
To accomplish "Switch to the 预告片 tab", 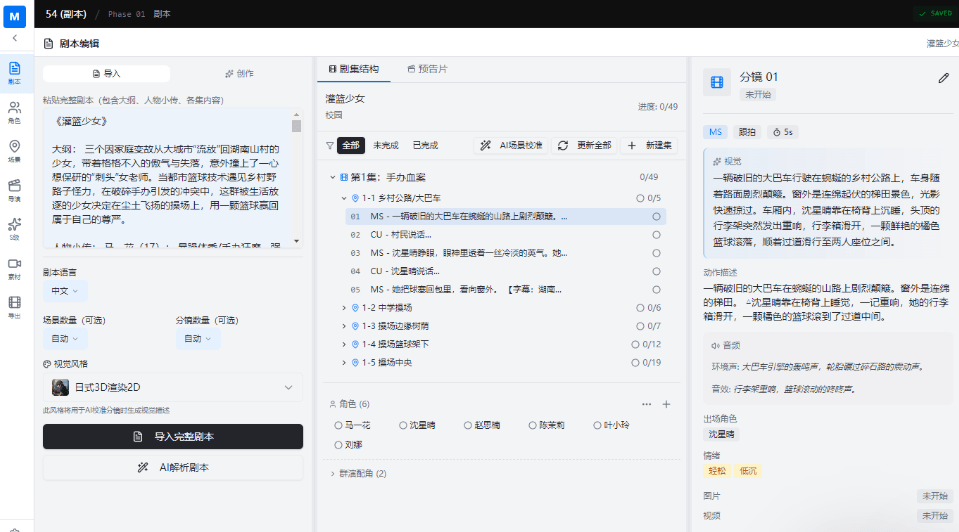I will pos(427,69).
